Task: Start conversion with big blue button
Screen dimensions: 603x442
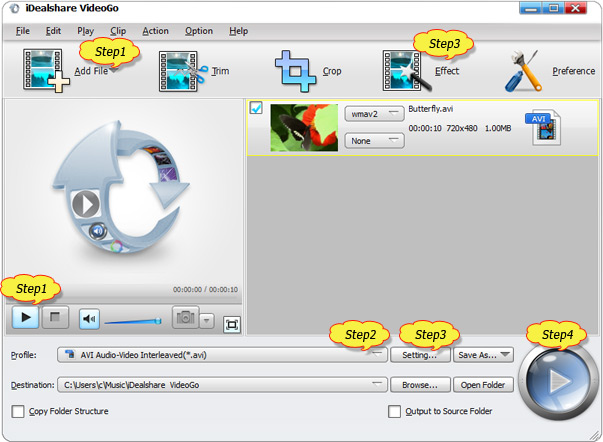Action: click(x=558, y=381)
